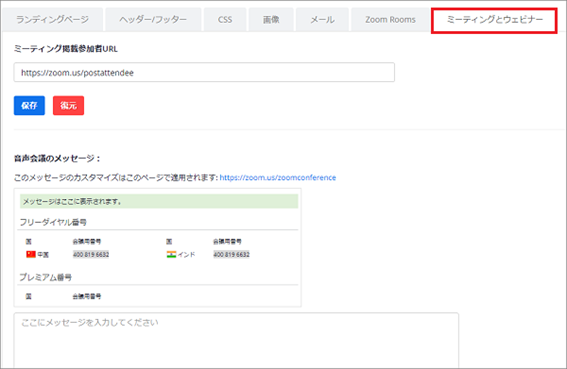Select the ミーティングとウェビナー tab
Image resolution: width=567 pixels, height=369 pixels.
click(494, 20)
